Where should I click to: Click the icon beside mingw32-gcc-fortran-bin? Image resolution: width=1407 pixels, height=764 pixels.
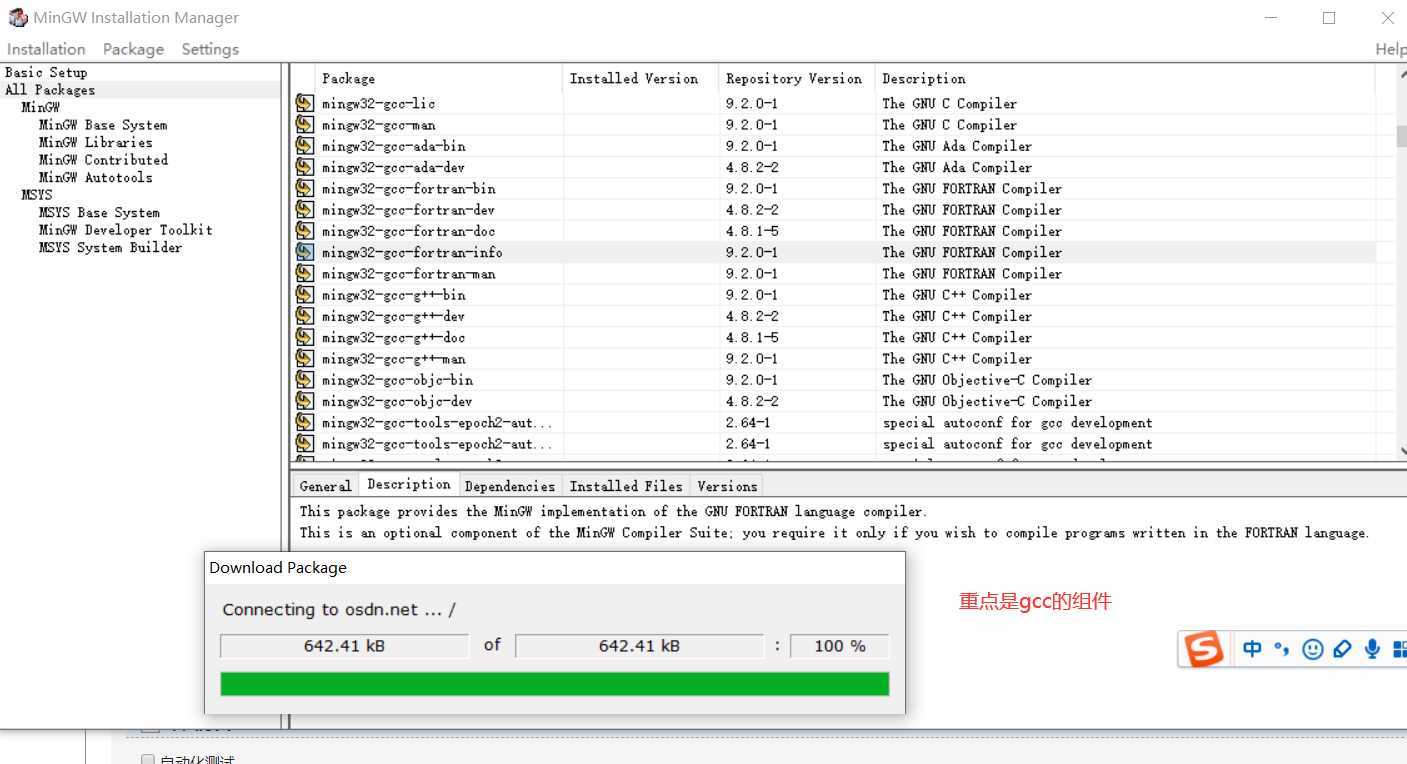[x=304, y=188]
